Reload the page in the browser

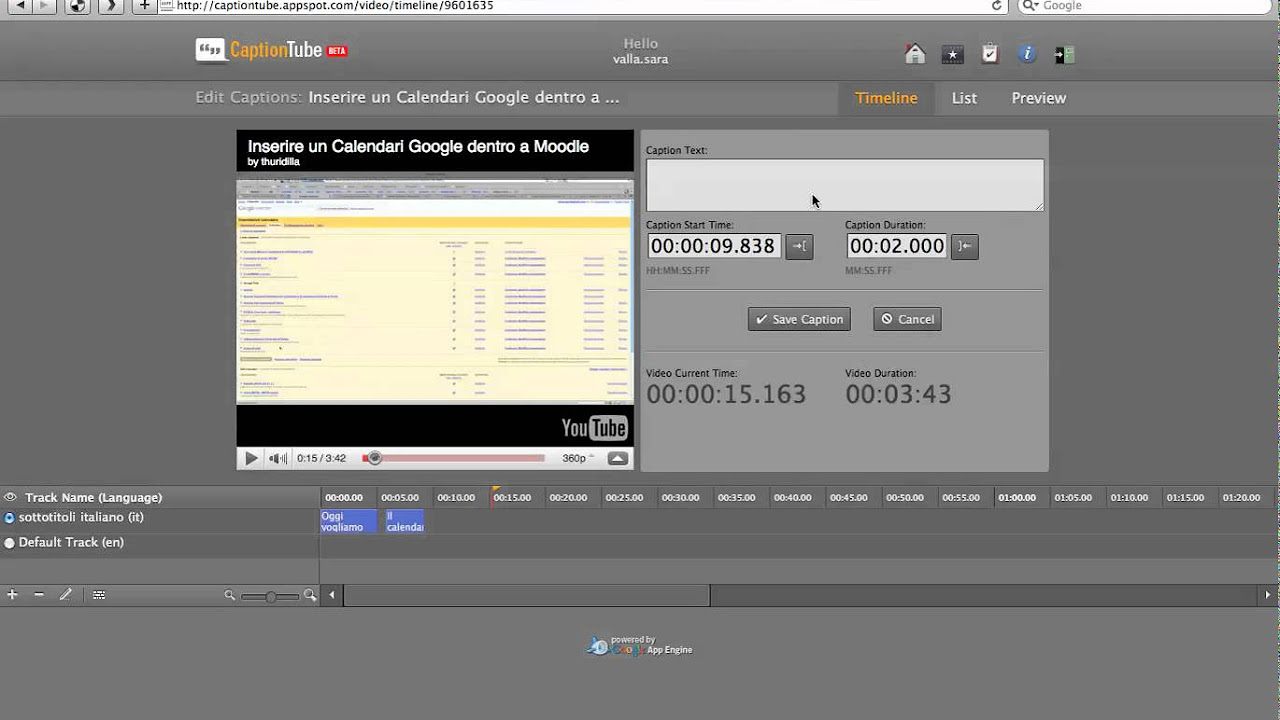pyautogui.click(x=996, y=5)
